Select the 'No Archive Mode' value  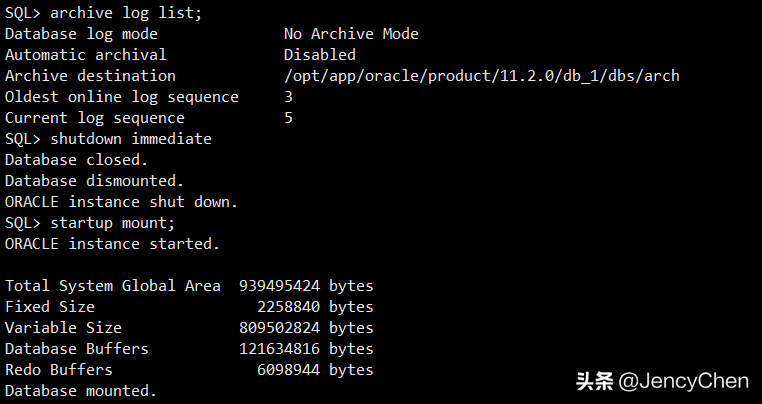point(351,34)
